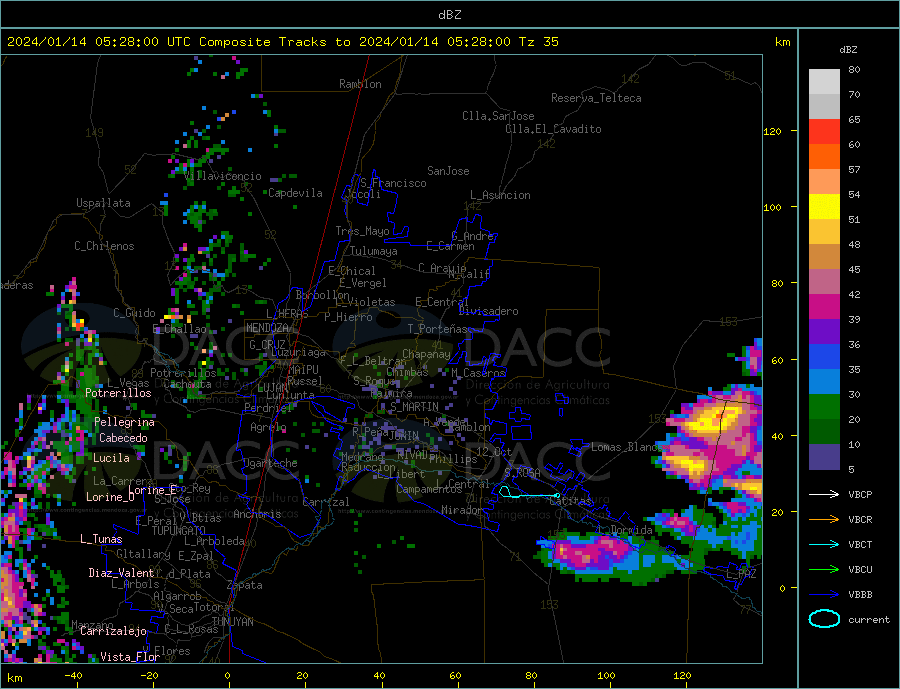Click the Vista_Flor label

tap(130, 657)
